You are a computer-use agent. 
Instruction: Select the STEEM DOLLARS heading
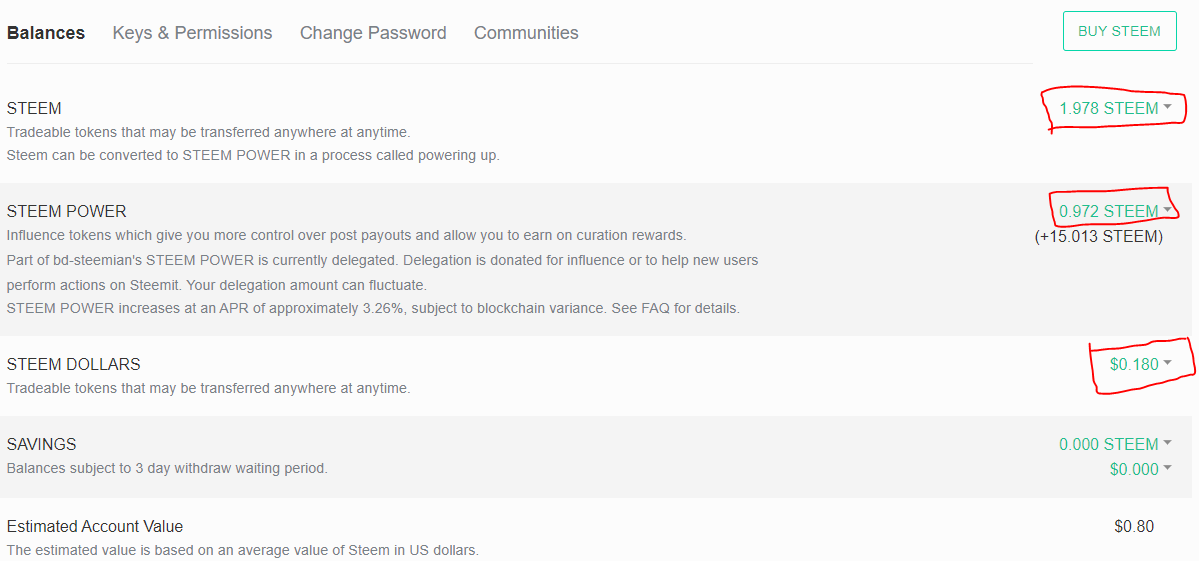click(74, 364)
